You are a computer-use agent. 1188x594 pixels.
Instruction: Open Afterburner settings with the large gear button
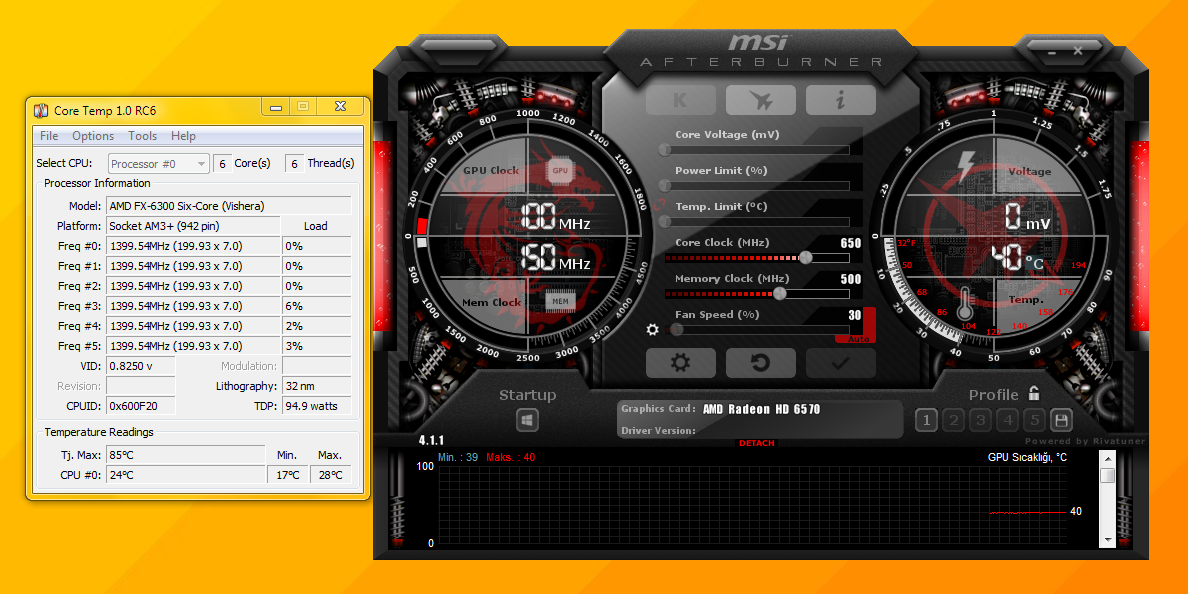tap(680, 363)
